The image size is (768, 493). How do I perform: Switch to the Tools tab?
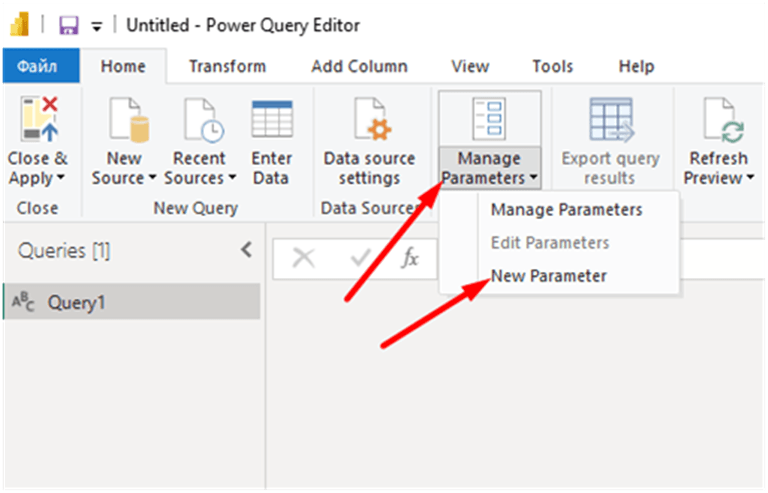(x=552, y=66)
